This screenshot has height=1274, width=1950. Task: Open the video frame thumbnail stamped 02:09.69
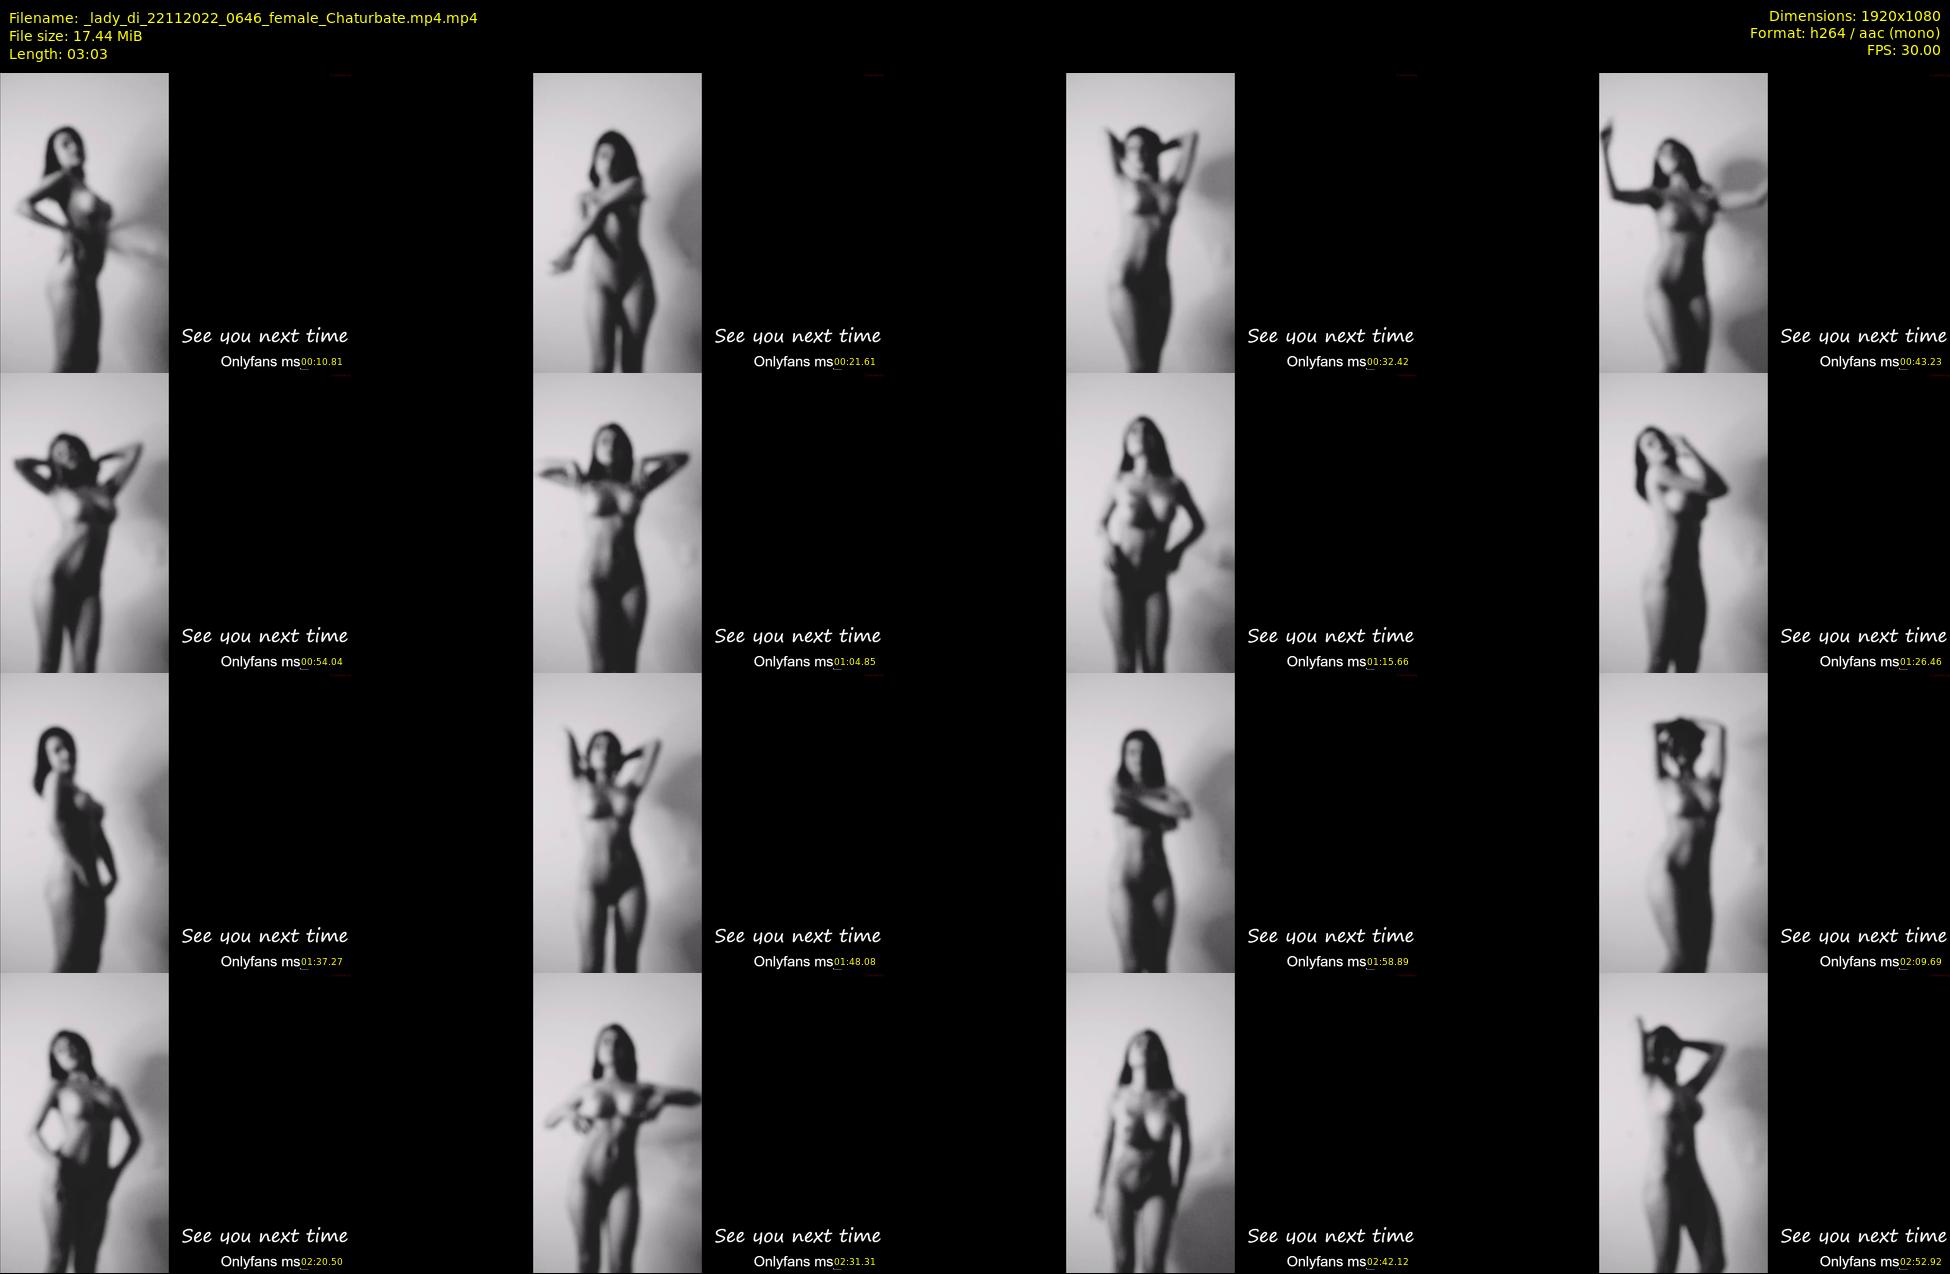[1774, 823]
